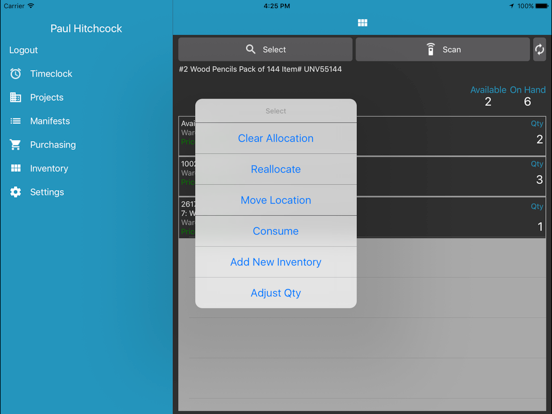This screenshot has height=414, width=552.
Task: Click the 4:25 PM clock
Action: point(277,6)
